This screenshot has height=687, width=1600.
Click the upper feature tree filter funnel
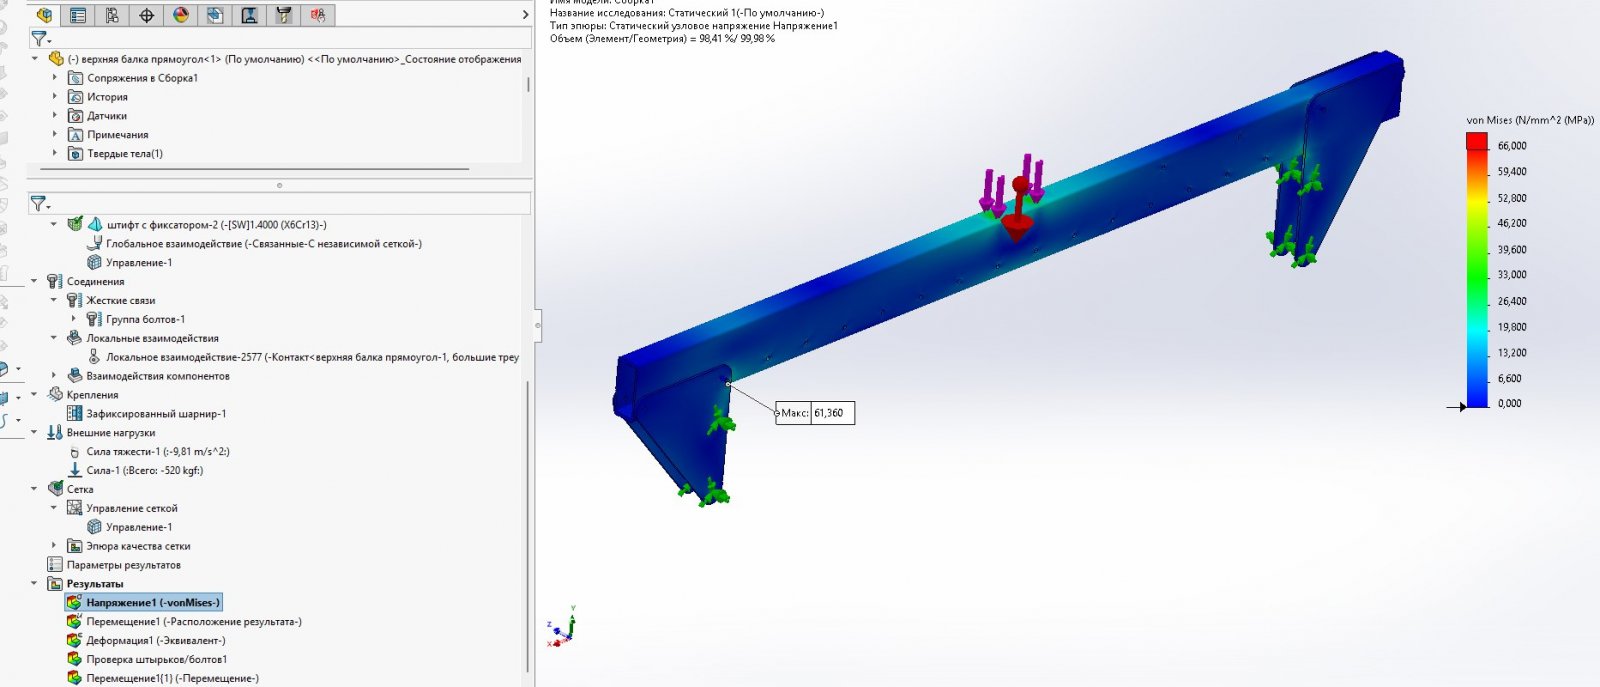coord(39,38)
